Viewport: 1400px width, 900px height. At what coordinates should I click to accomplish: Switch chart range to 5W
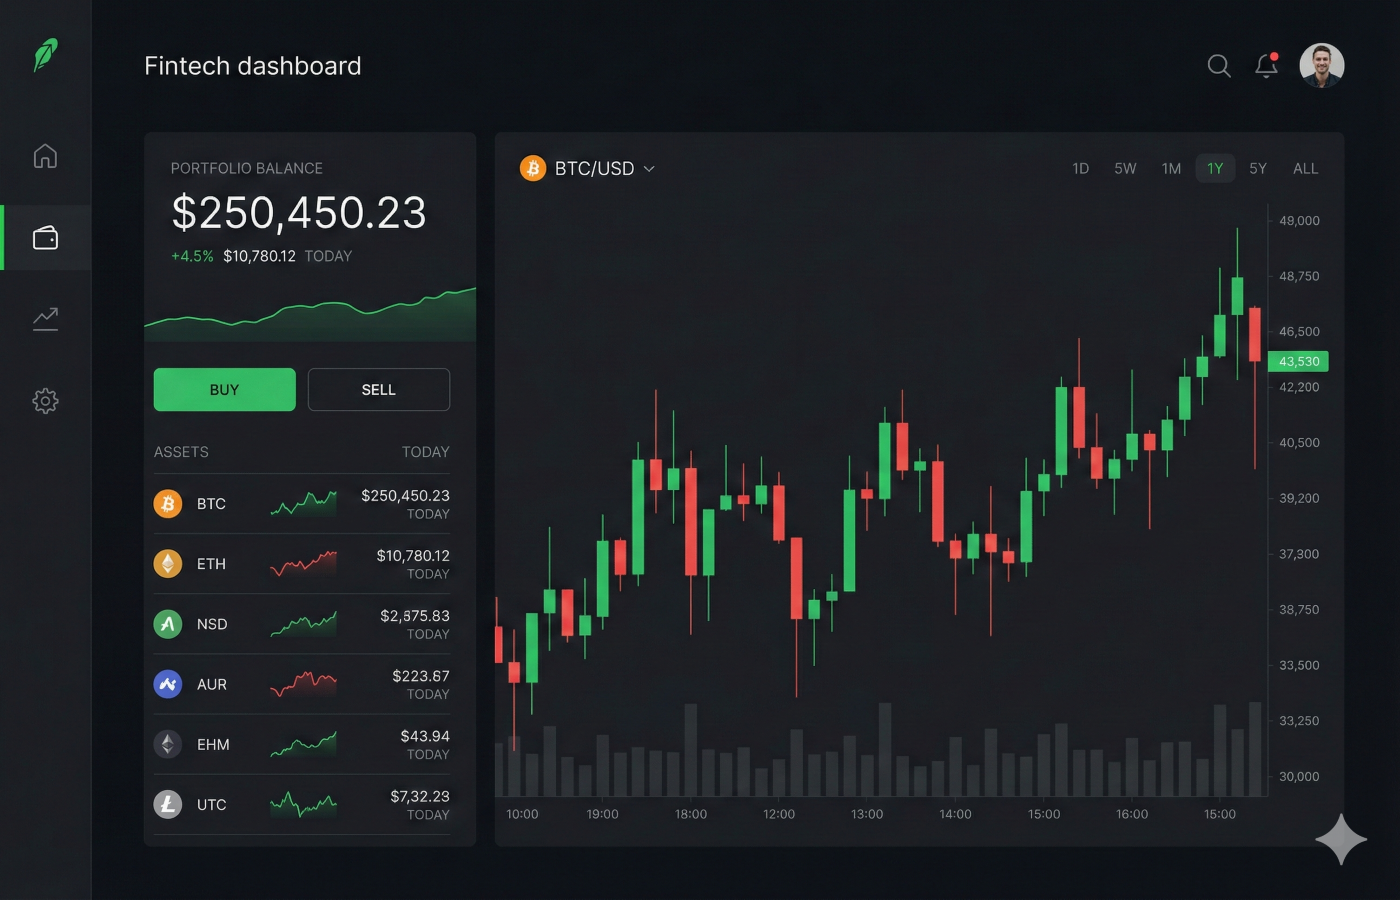tap(1125, 168)
